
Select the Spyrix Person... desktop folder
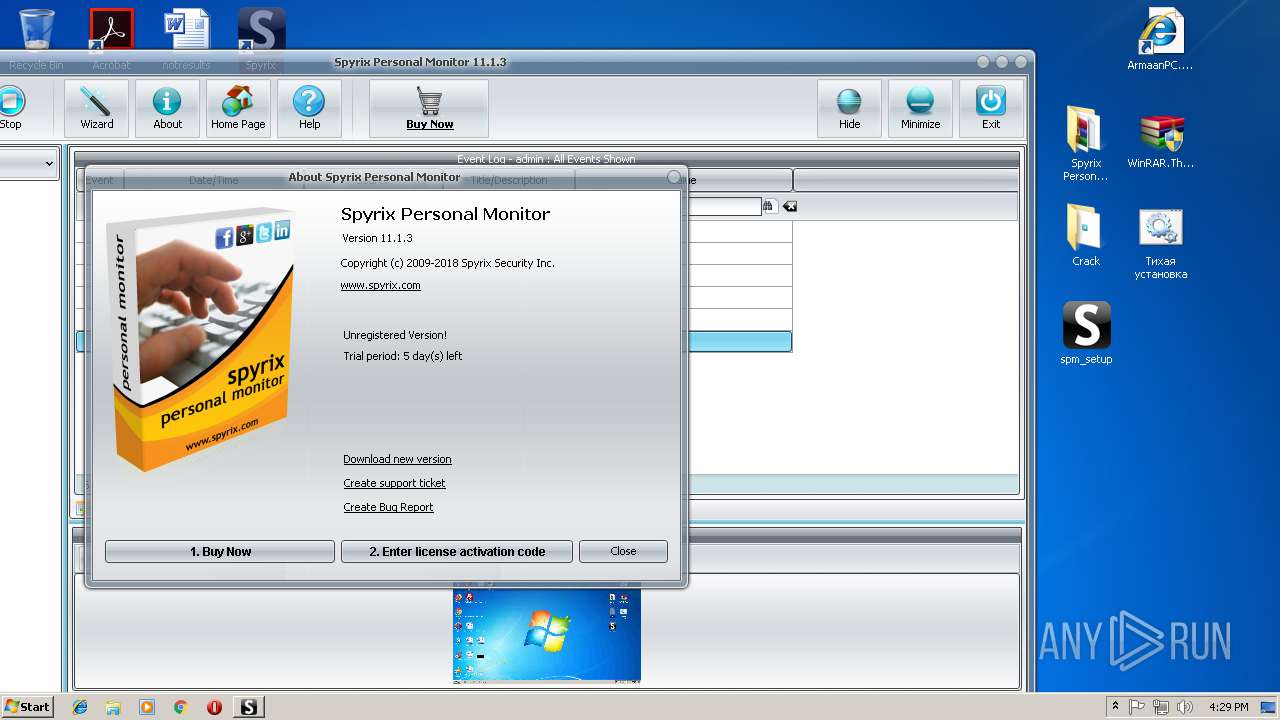(1086, 144)
